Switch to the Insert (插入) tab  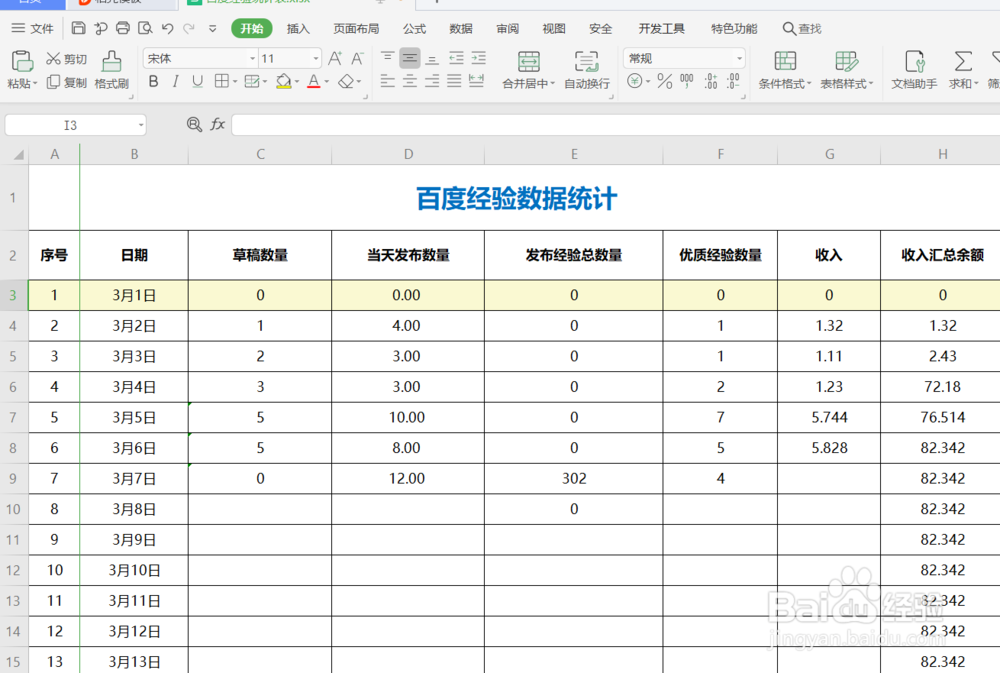tap(298, 29)
